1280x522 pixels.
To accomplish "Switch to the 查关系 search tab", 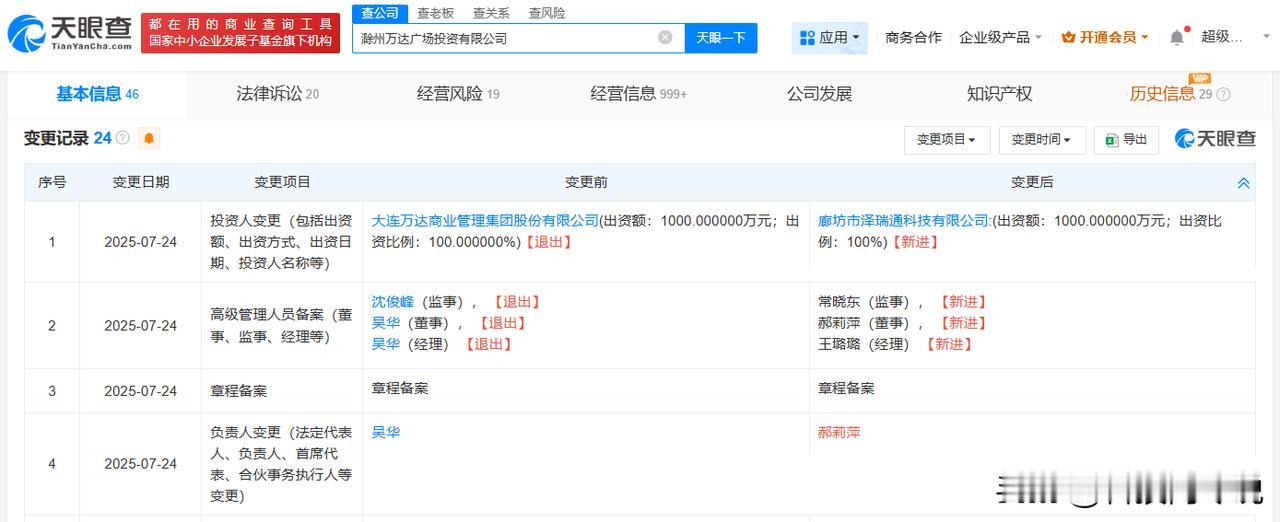I will click(491, 13).
